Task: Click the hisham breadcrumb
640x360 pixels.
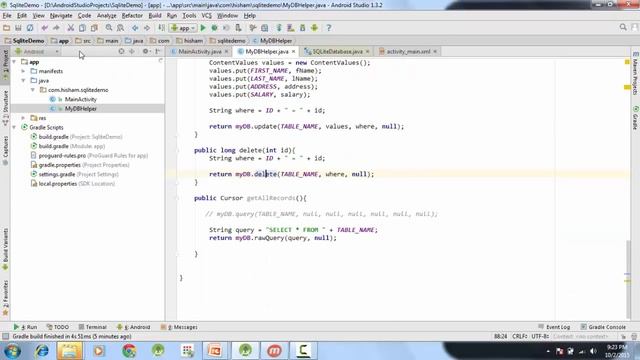Action: point(189,41)
